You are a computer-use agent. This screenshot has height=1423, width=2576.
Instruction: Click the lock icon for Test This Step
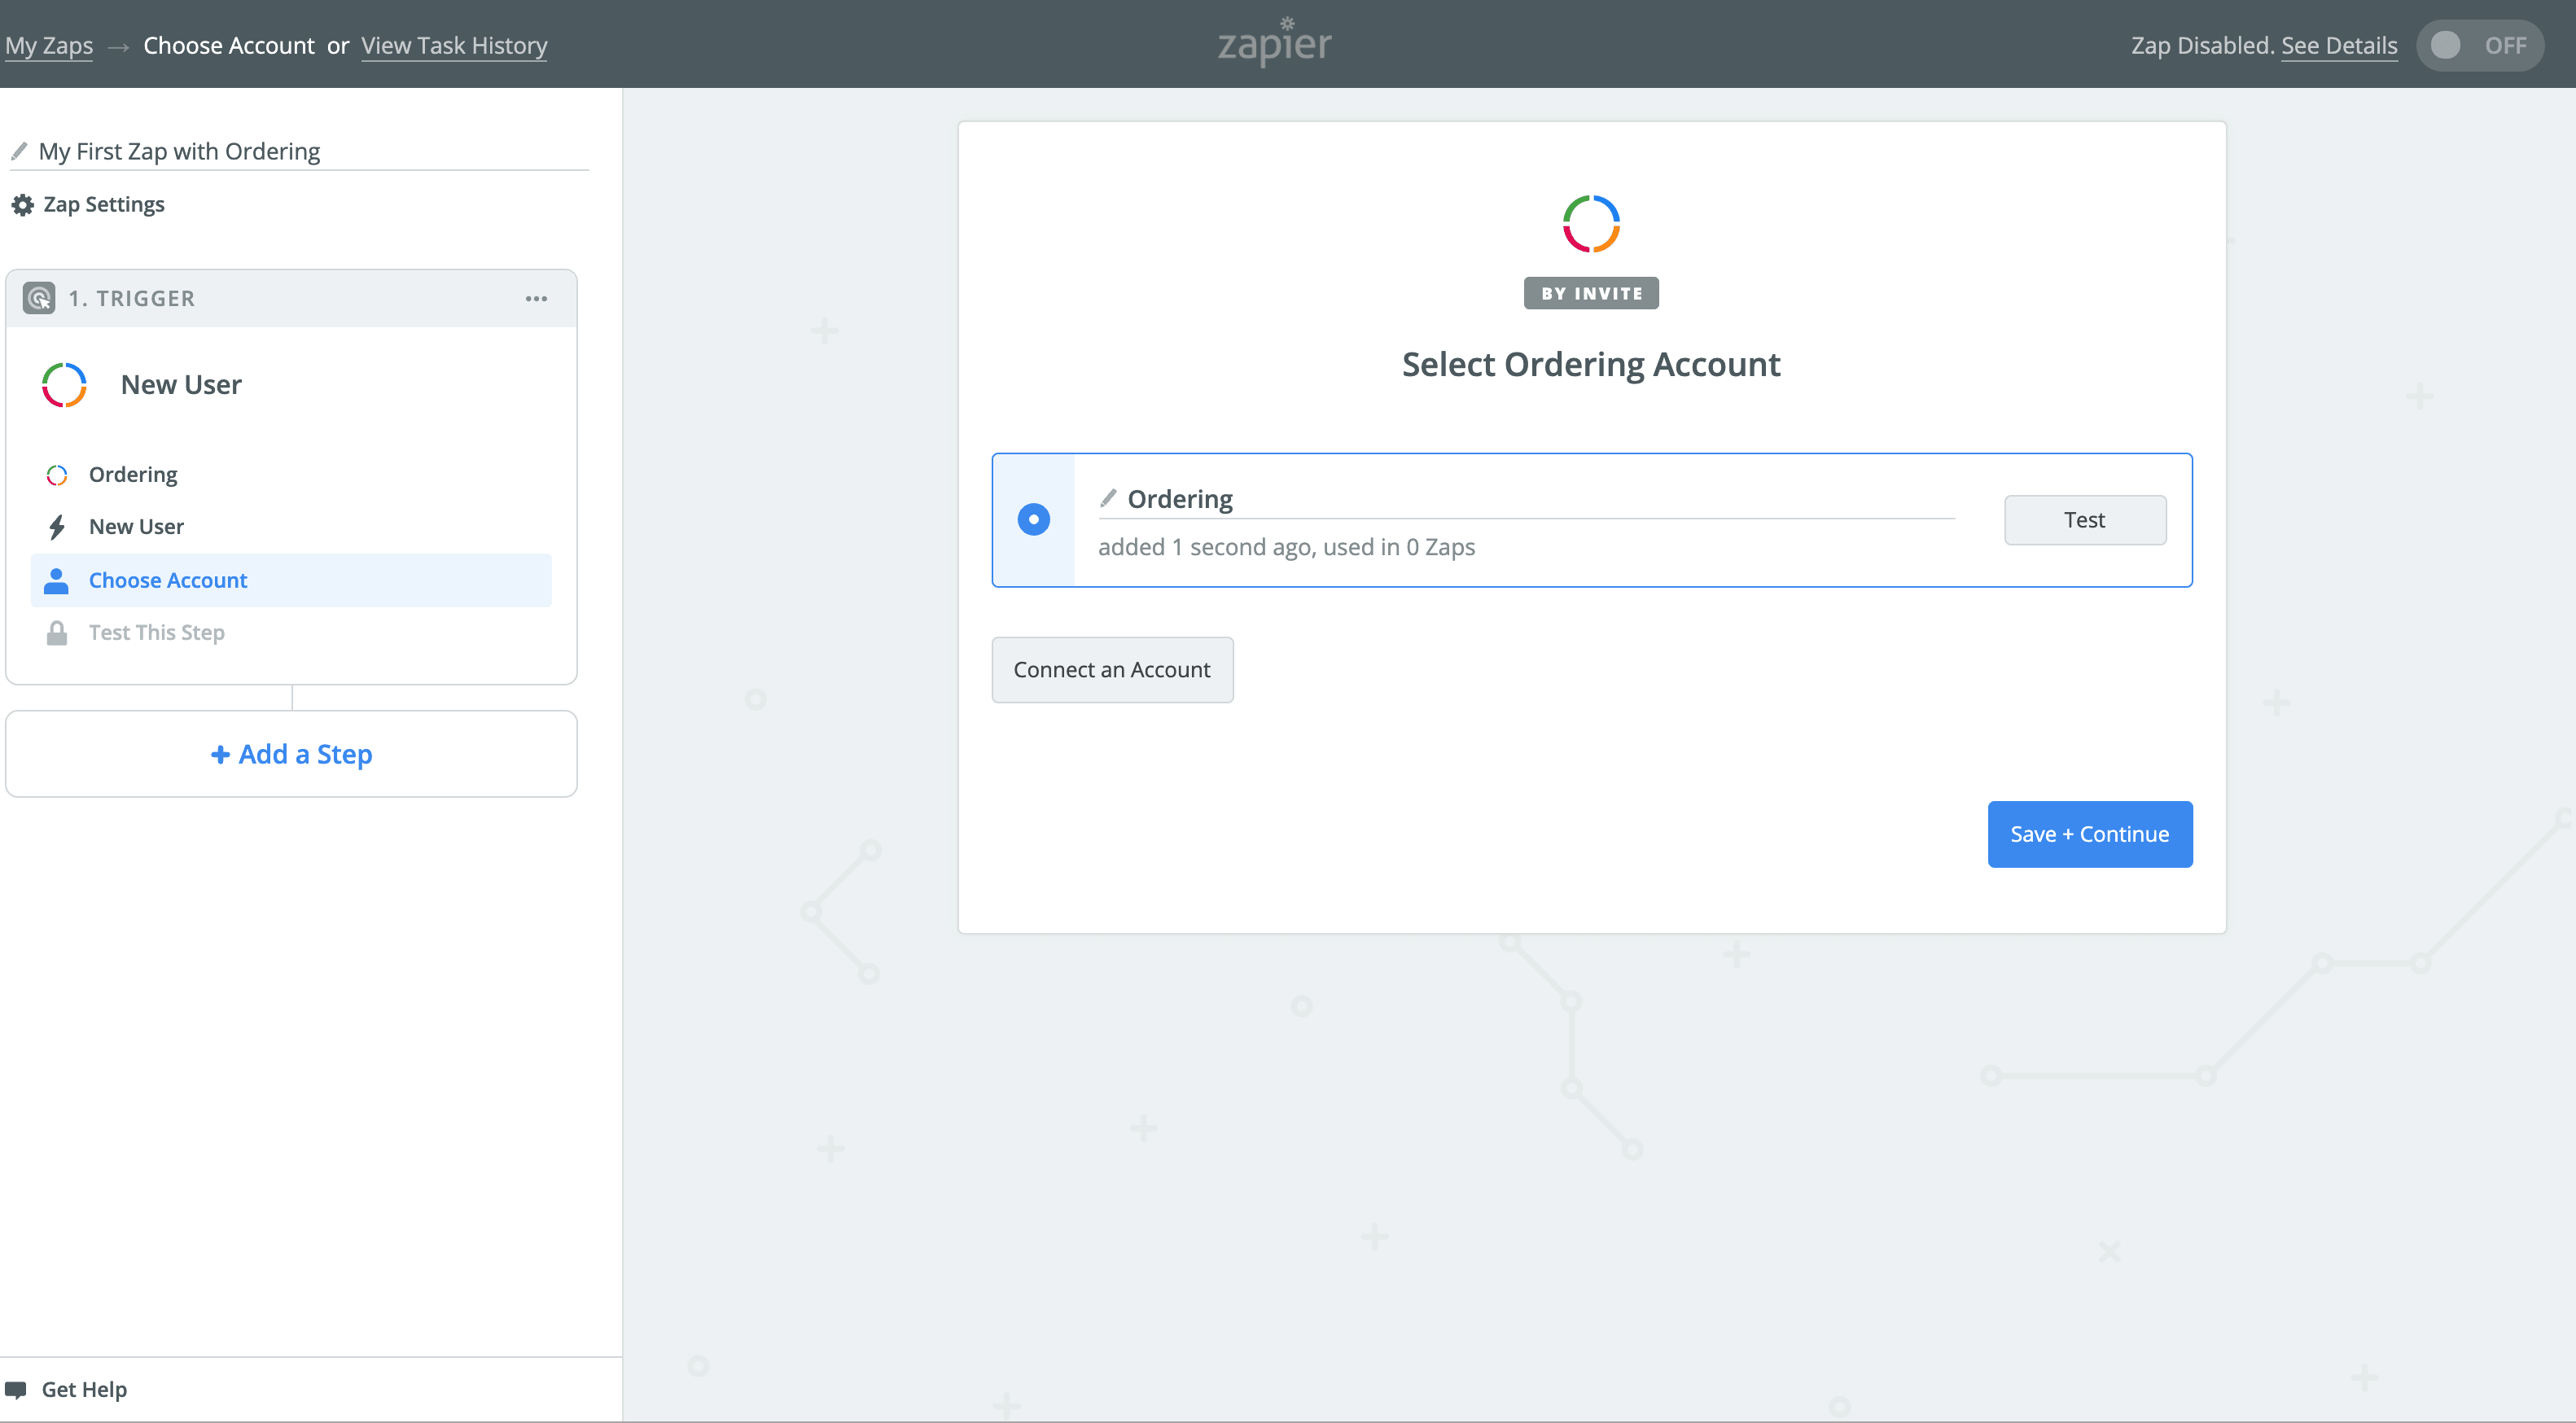tap(57, 633)
